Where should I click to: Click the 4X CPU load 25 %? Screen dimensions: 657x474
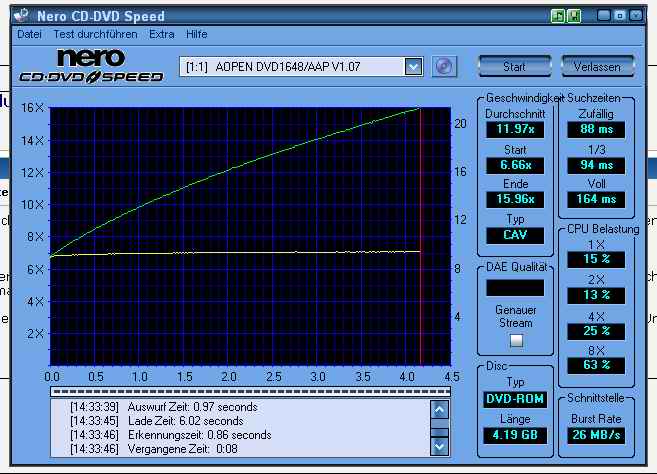coord(596,331)
